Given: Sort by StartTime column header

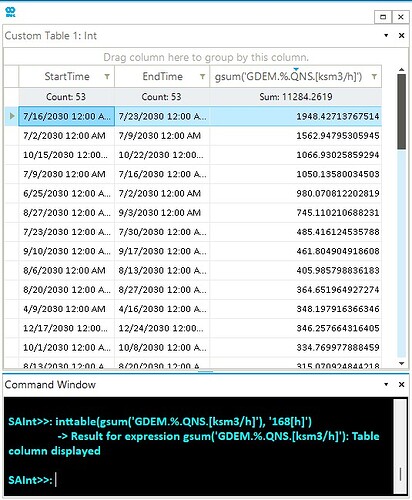Looking at the screenshot, I should point(67,77).
